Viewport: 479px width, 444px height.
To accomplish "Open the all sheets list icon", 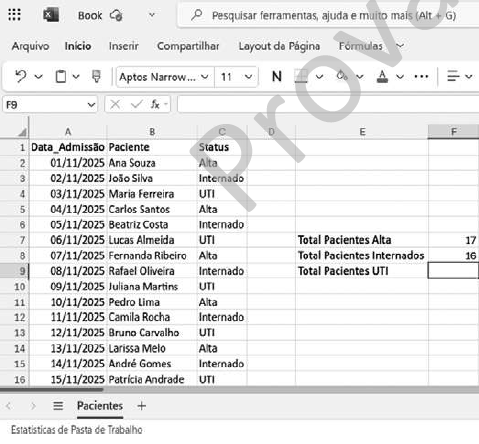I will [x=58, y=406].
